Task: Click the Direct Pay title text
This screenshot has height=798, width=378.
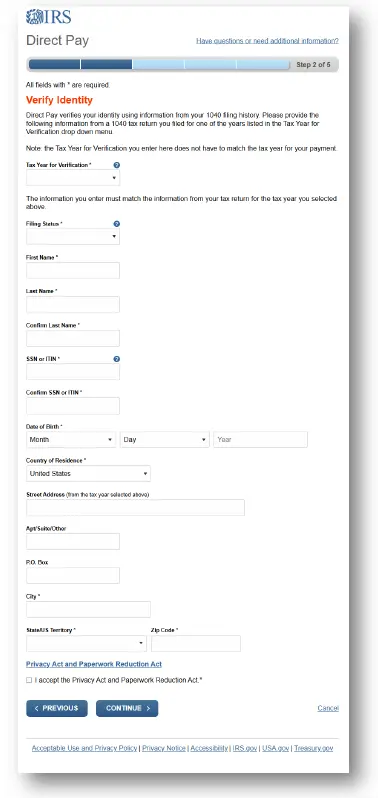Action: click(57, 41)
